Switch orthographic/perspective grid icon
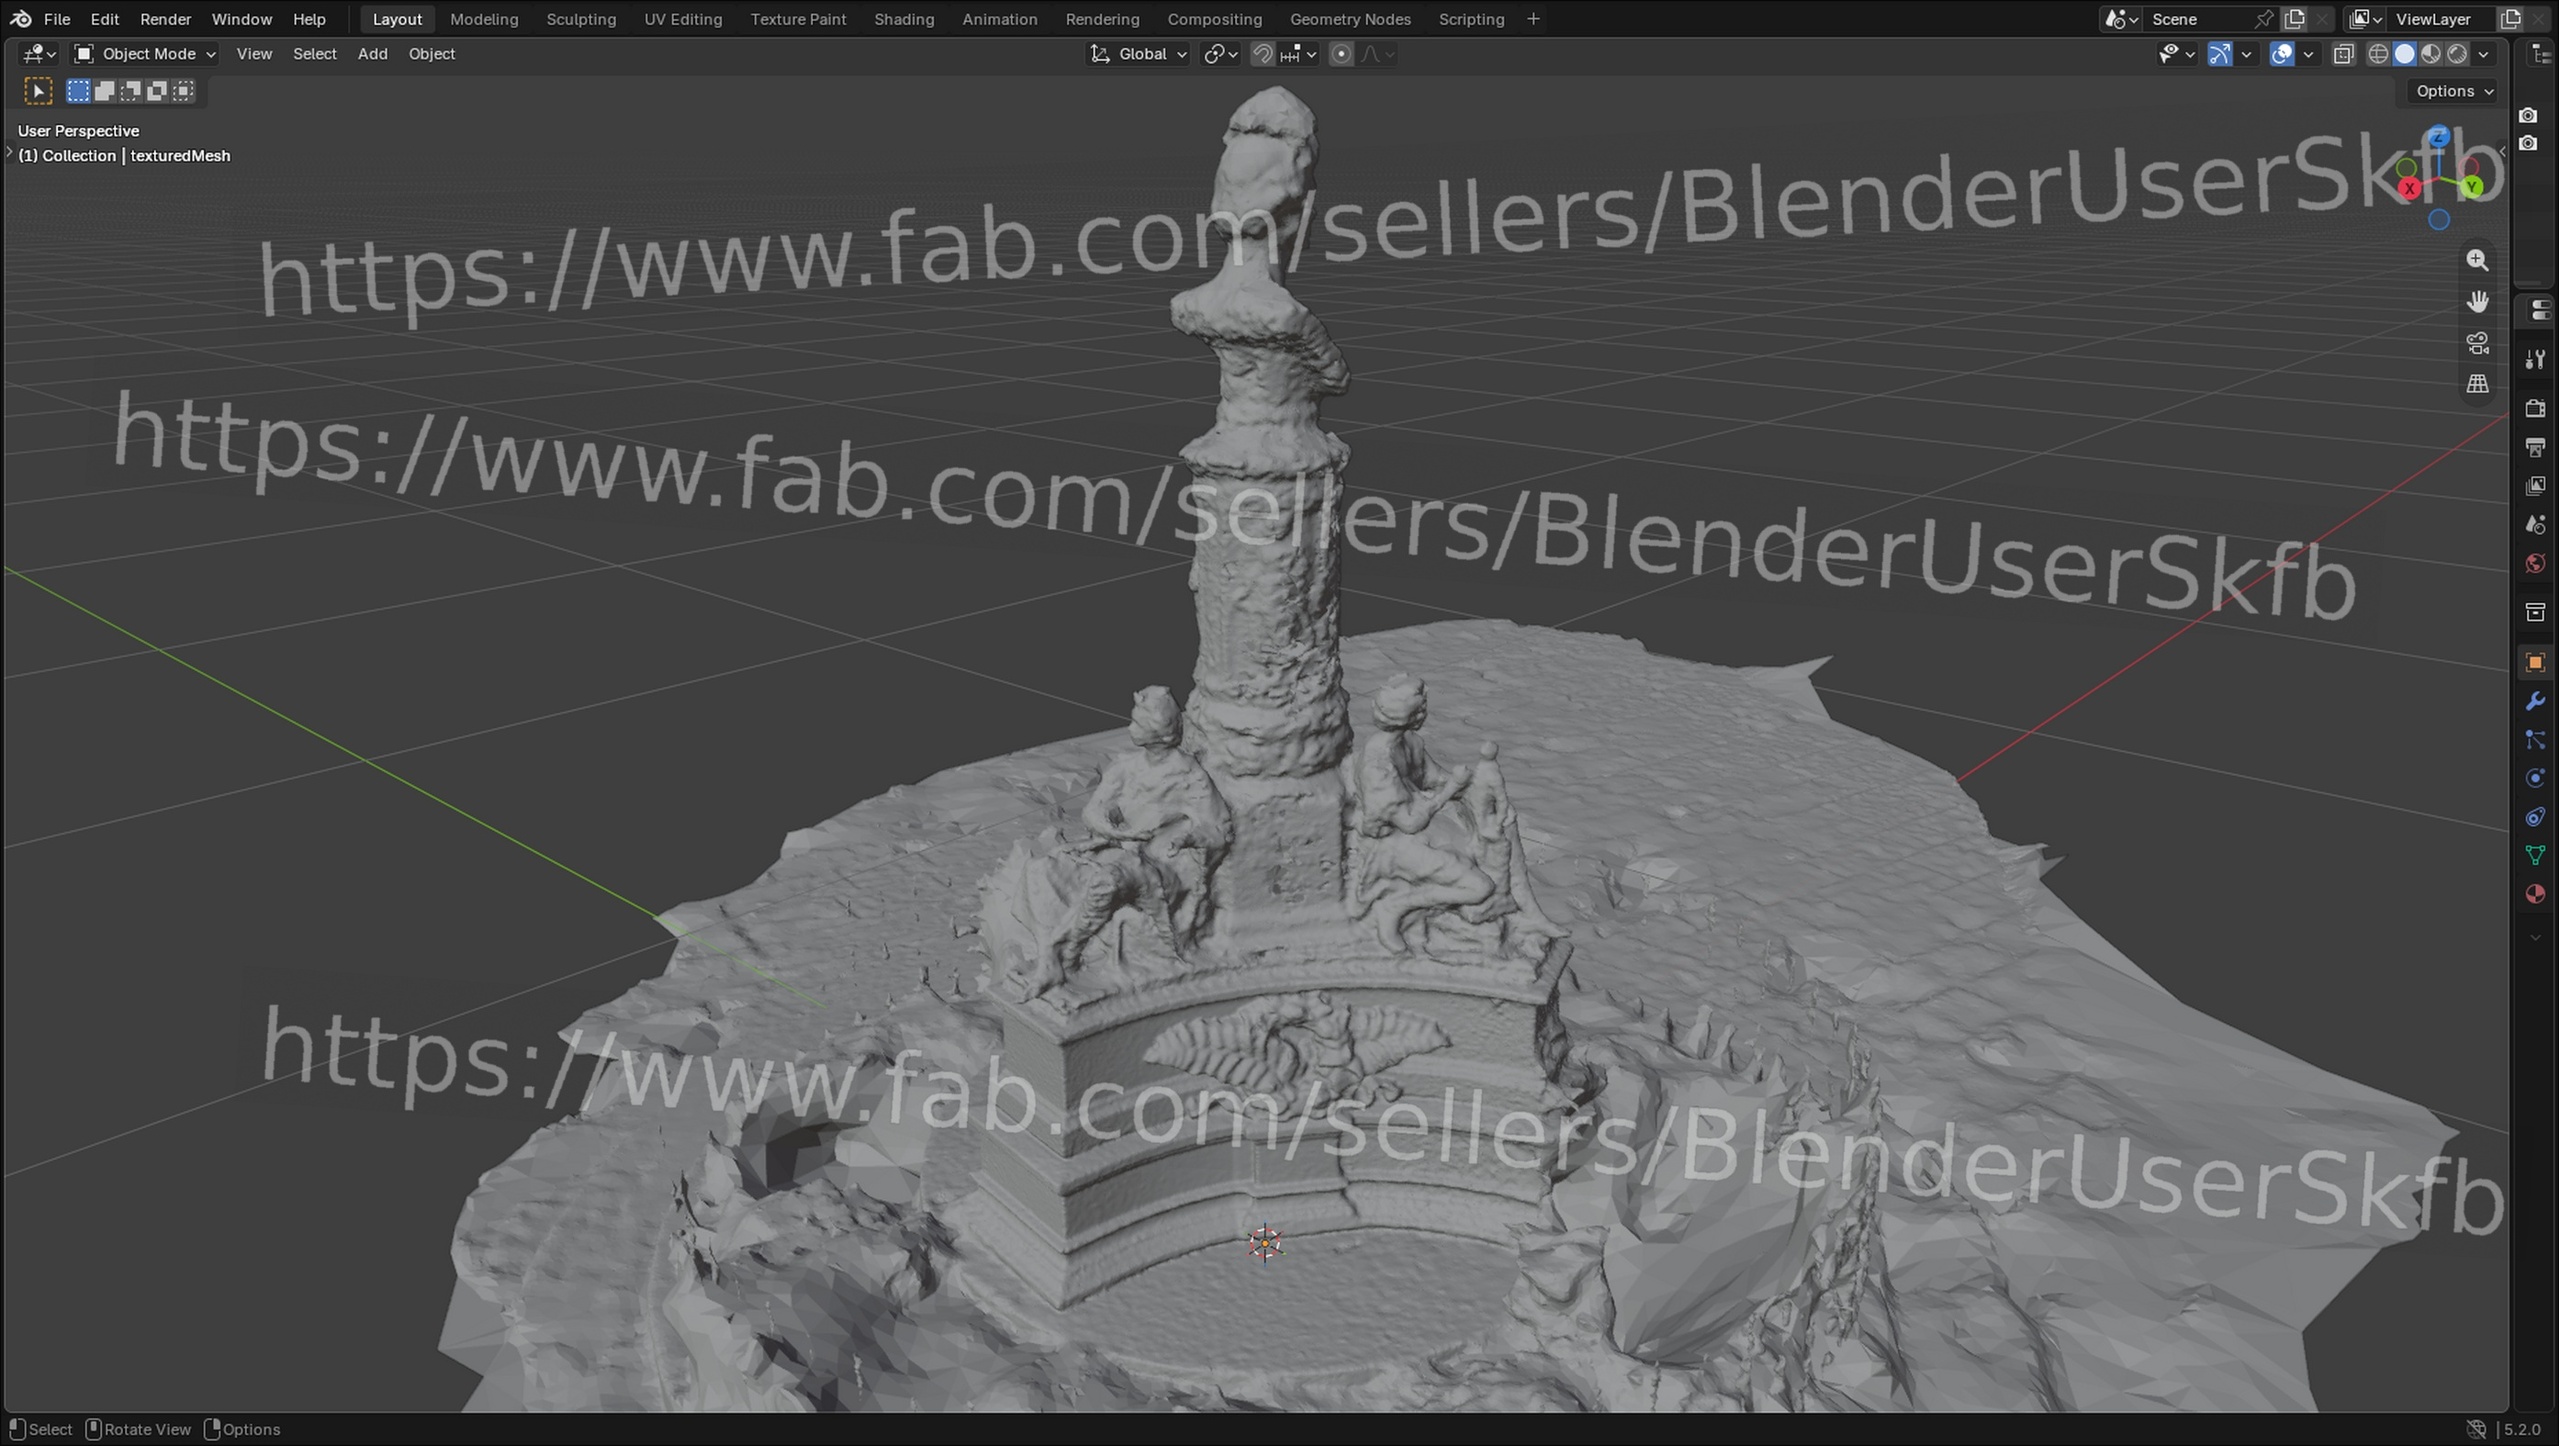 (2477, 384)
